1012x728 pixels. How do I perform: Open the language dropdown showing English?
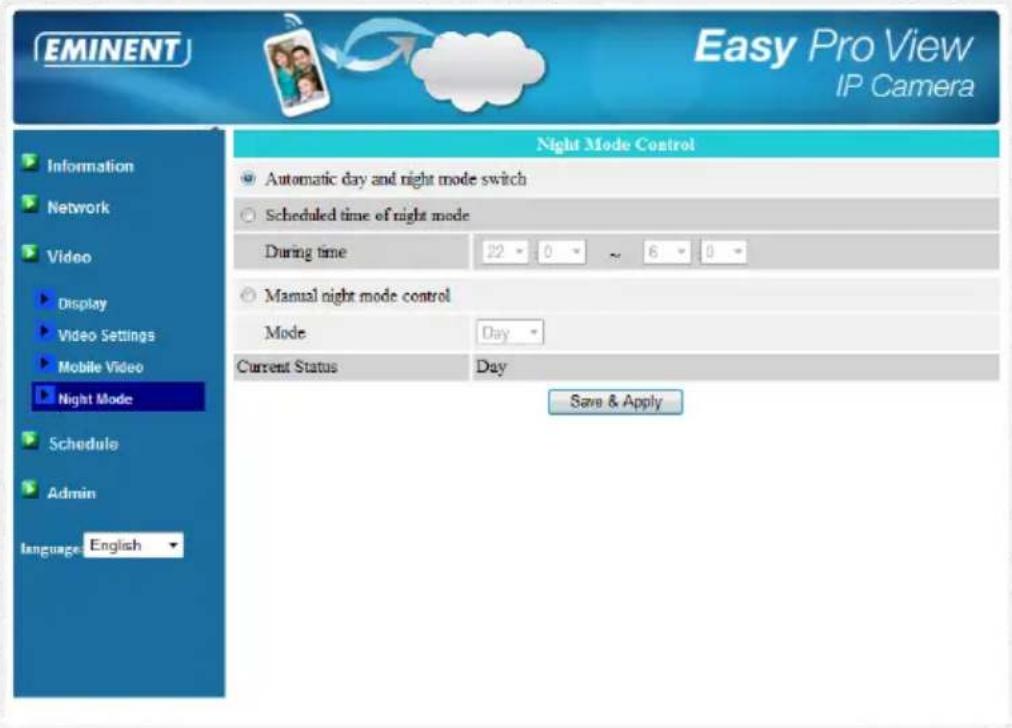pyautogui.click(x=134, y=545)
